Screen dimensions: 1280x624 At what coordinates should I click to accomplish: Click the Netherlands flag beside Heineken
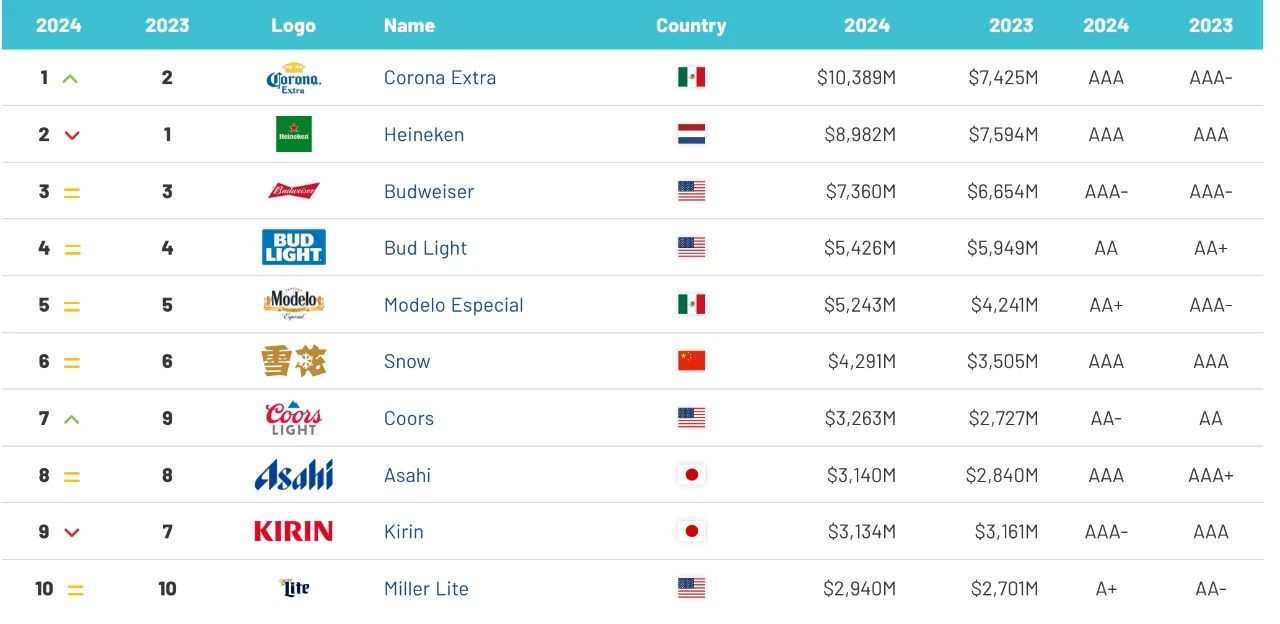pos(692,134)
